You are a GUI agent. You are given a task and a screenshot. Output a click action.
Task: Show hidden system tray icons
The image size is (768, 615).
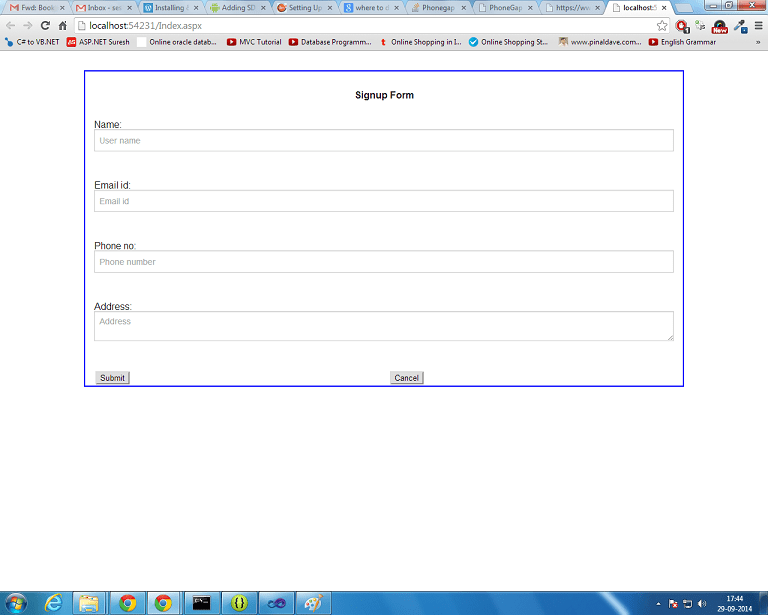pyautogui.click(x=658, y=604)
